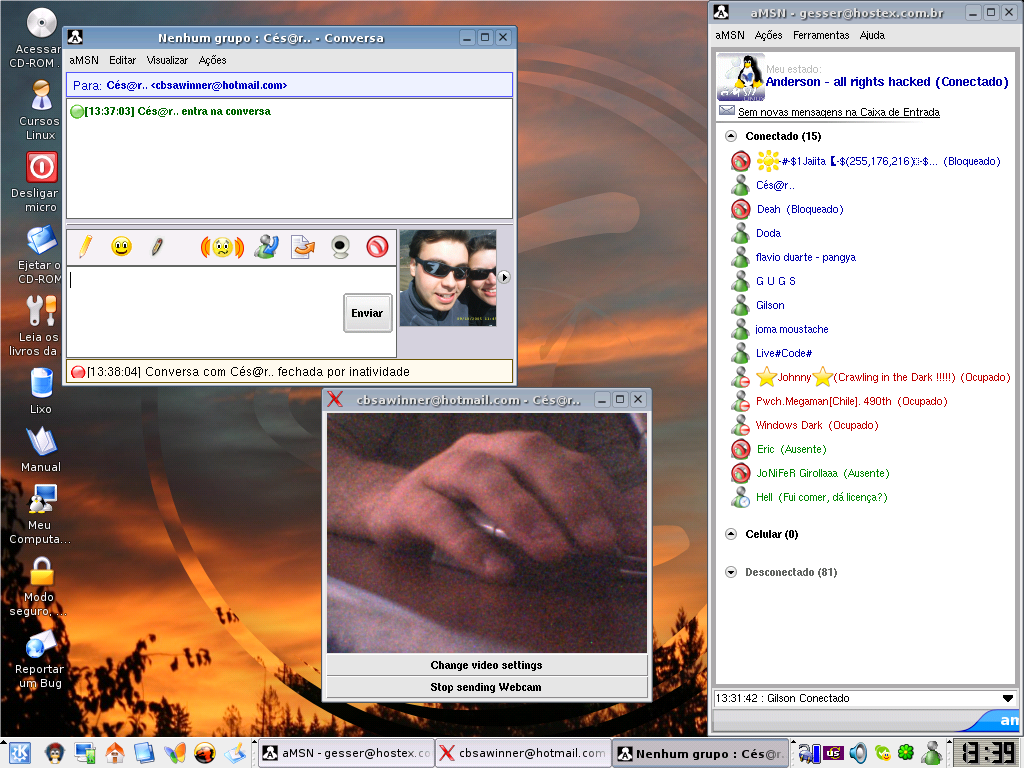Select contact Eric (Ausente)
The image size is (1024, 768).
(792, 449)
